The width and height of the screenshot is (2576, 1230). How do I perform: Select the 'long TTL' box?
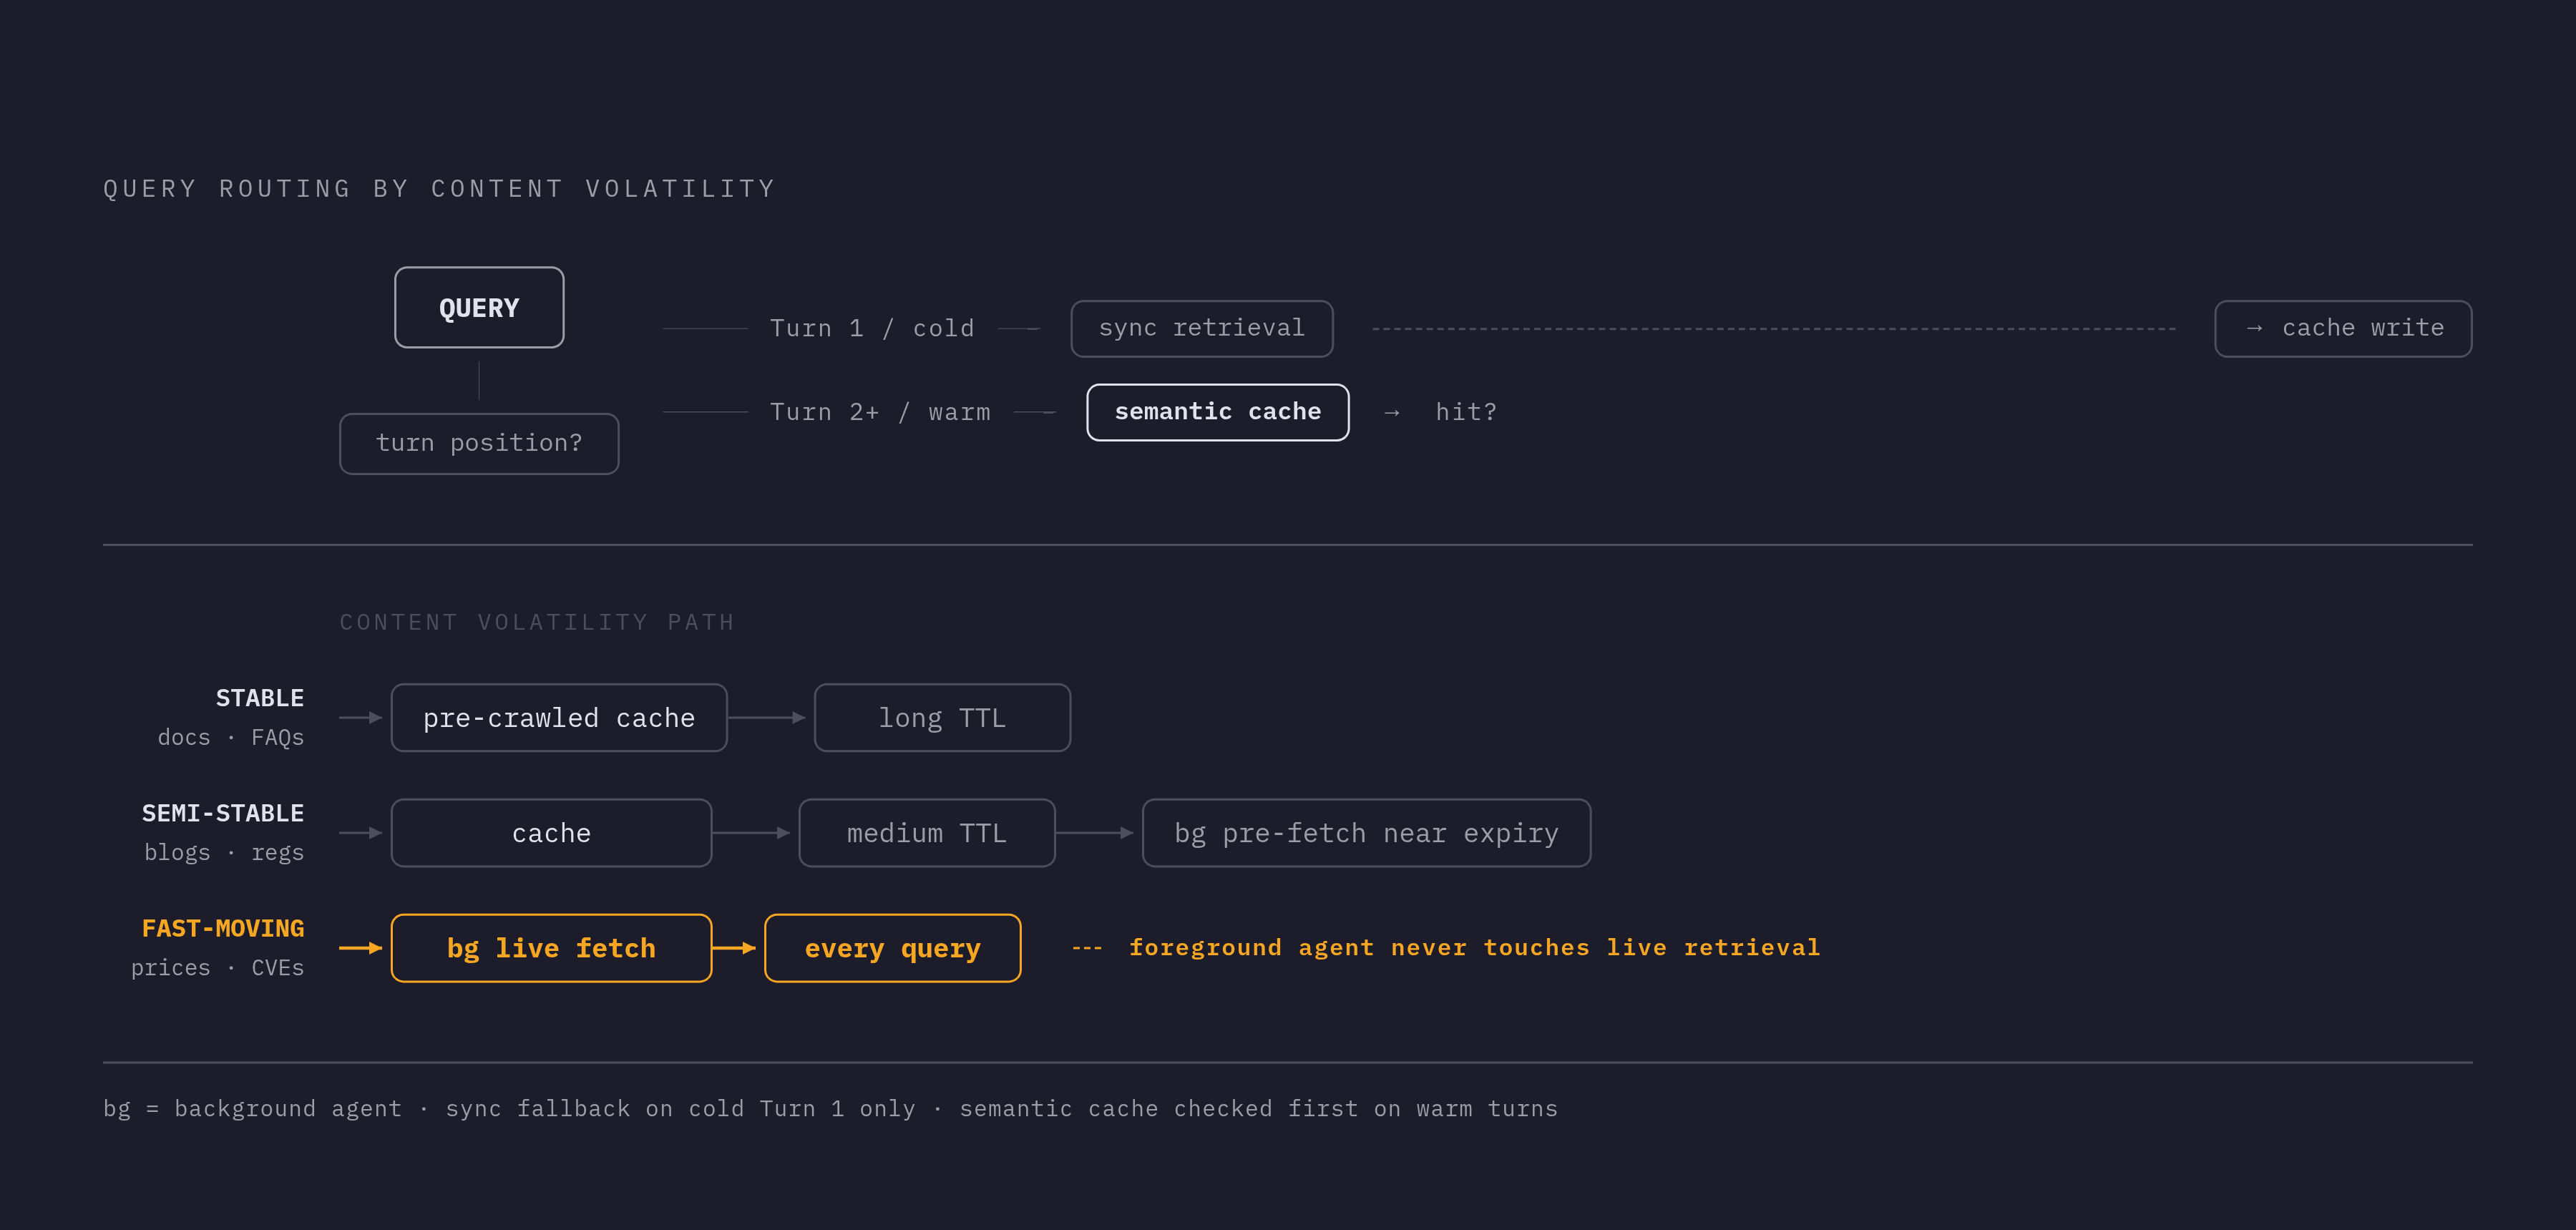[x=942, y=718]
